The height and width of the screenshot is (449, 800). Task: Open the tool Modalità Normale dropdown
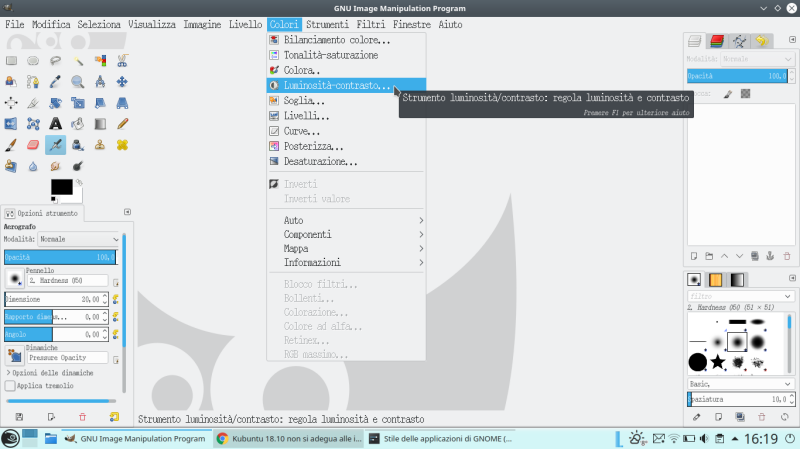[x=79, y=239]
